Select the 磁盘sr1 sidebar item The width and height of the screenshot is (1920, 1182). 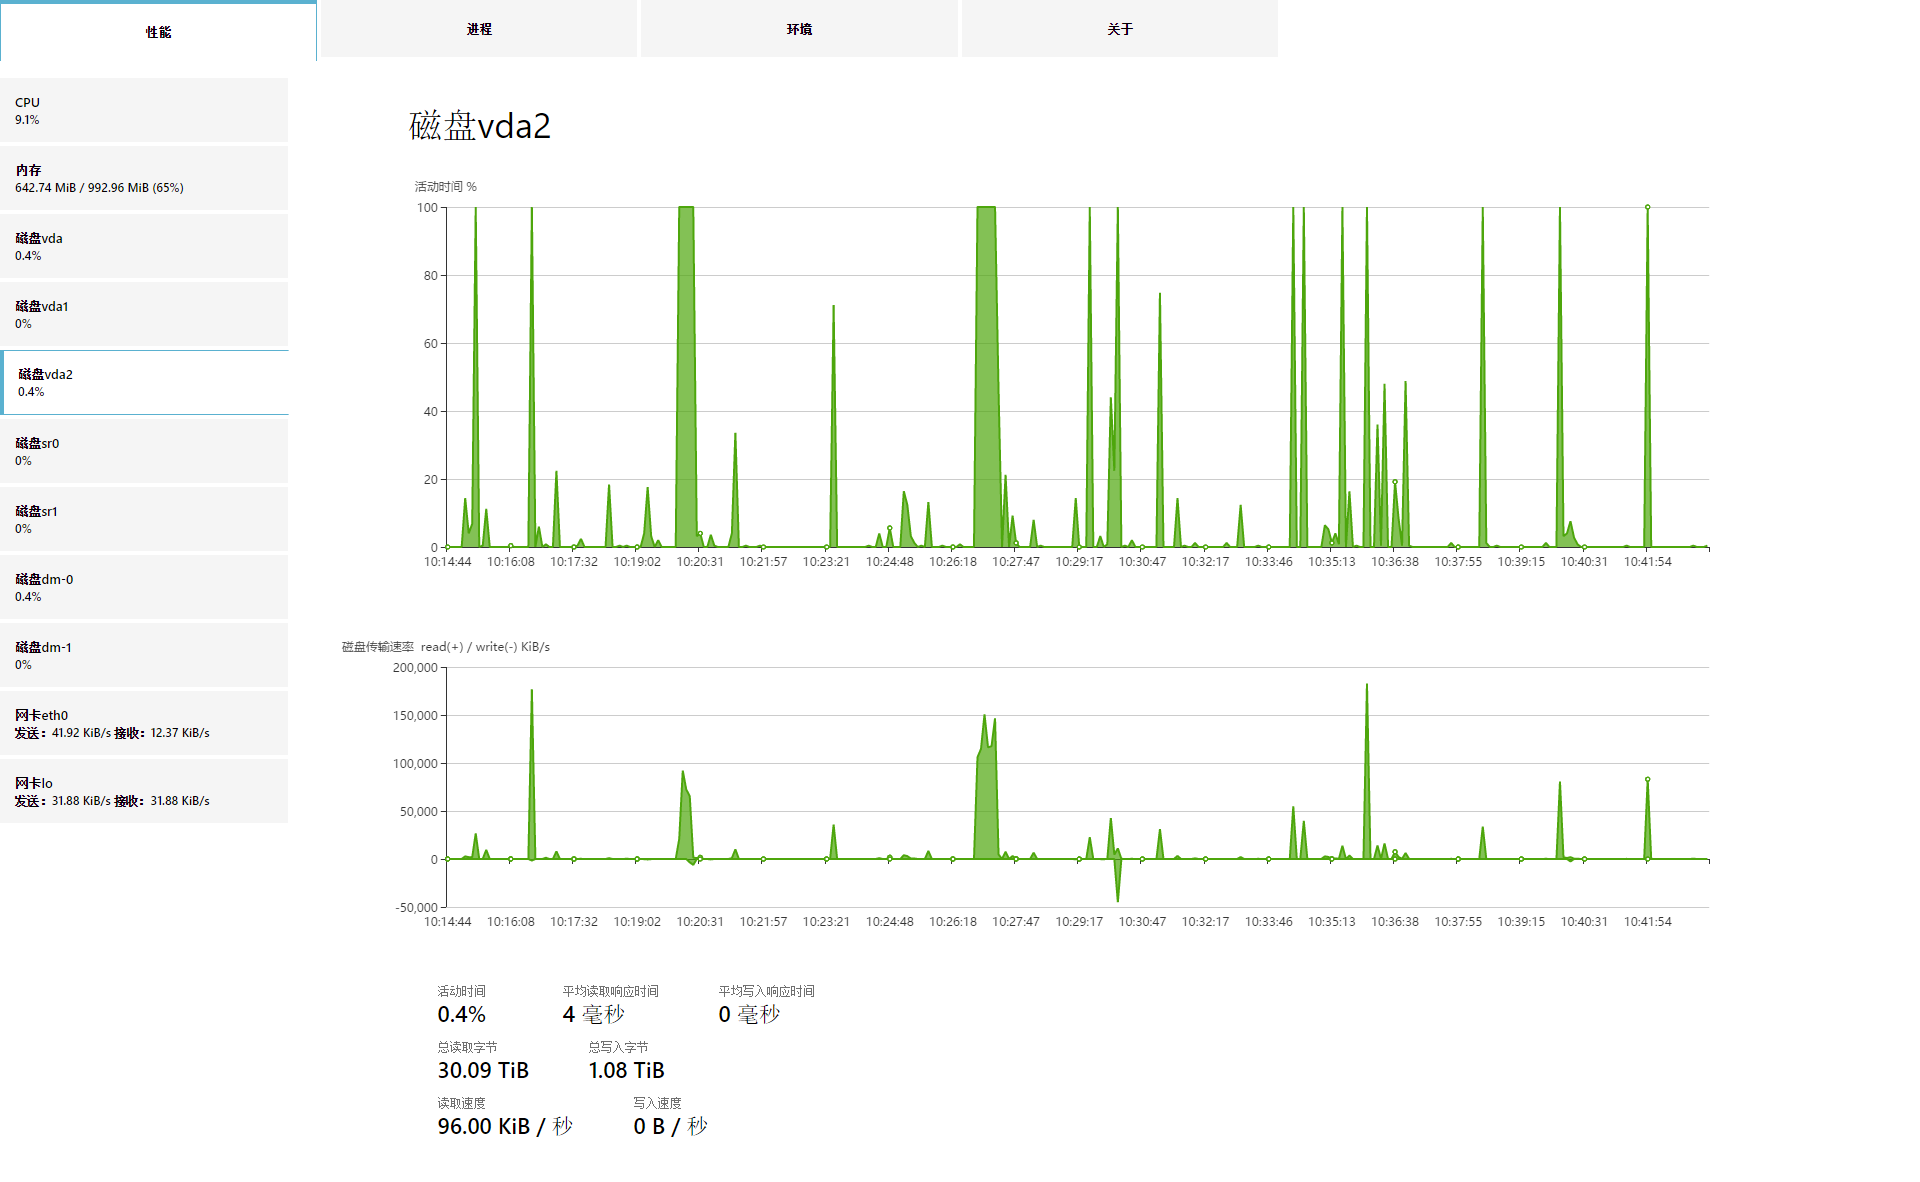144,519
